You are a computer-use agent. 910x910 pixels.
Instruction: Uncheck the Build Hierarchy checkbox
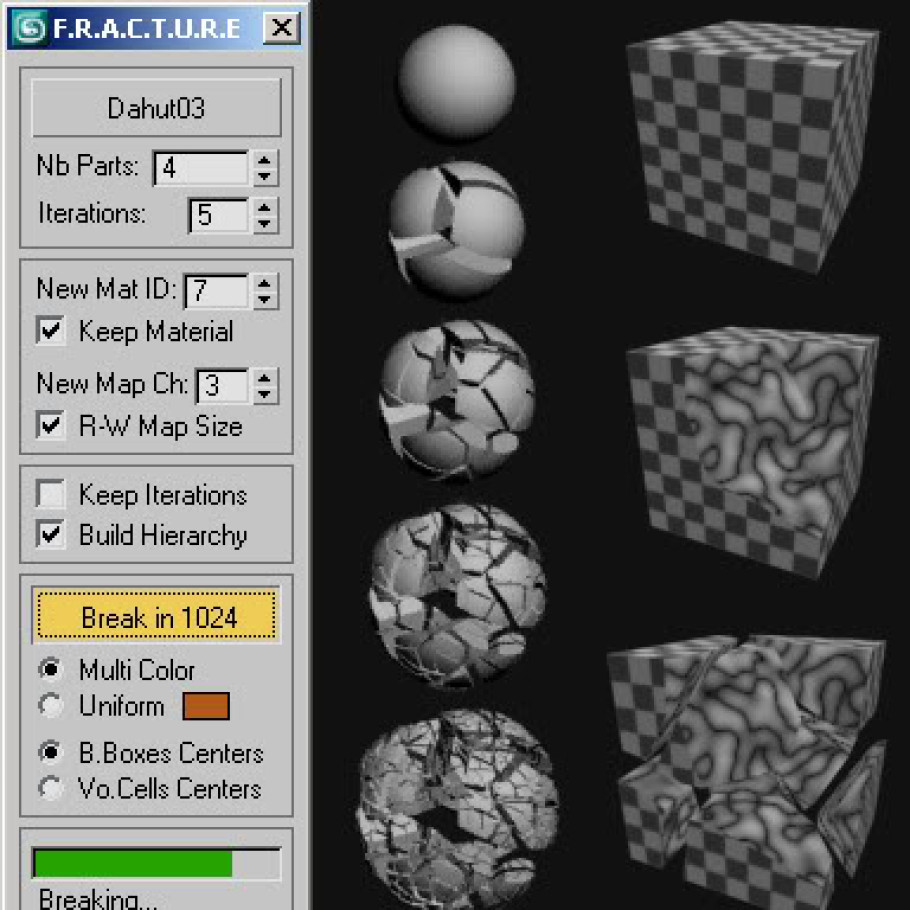click(x=50, y=534)
